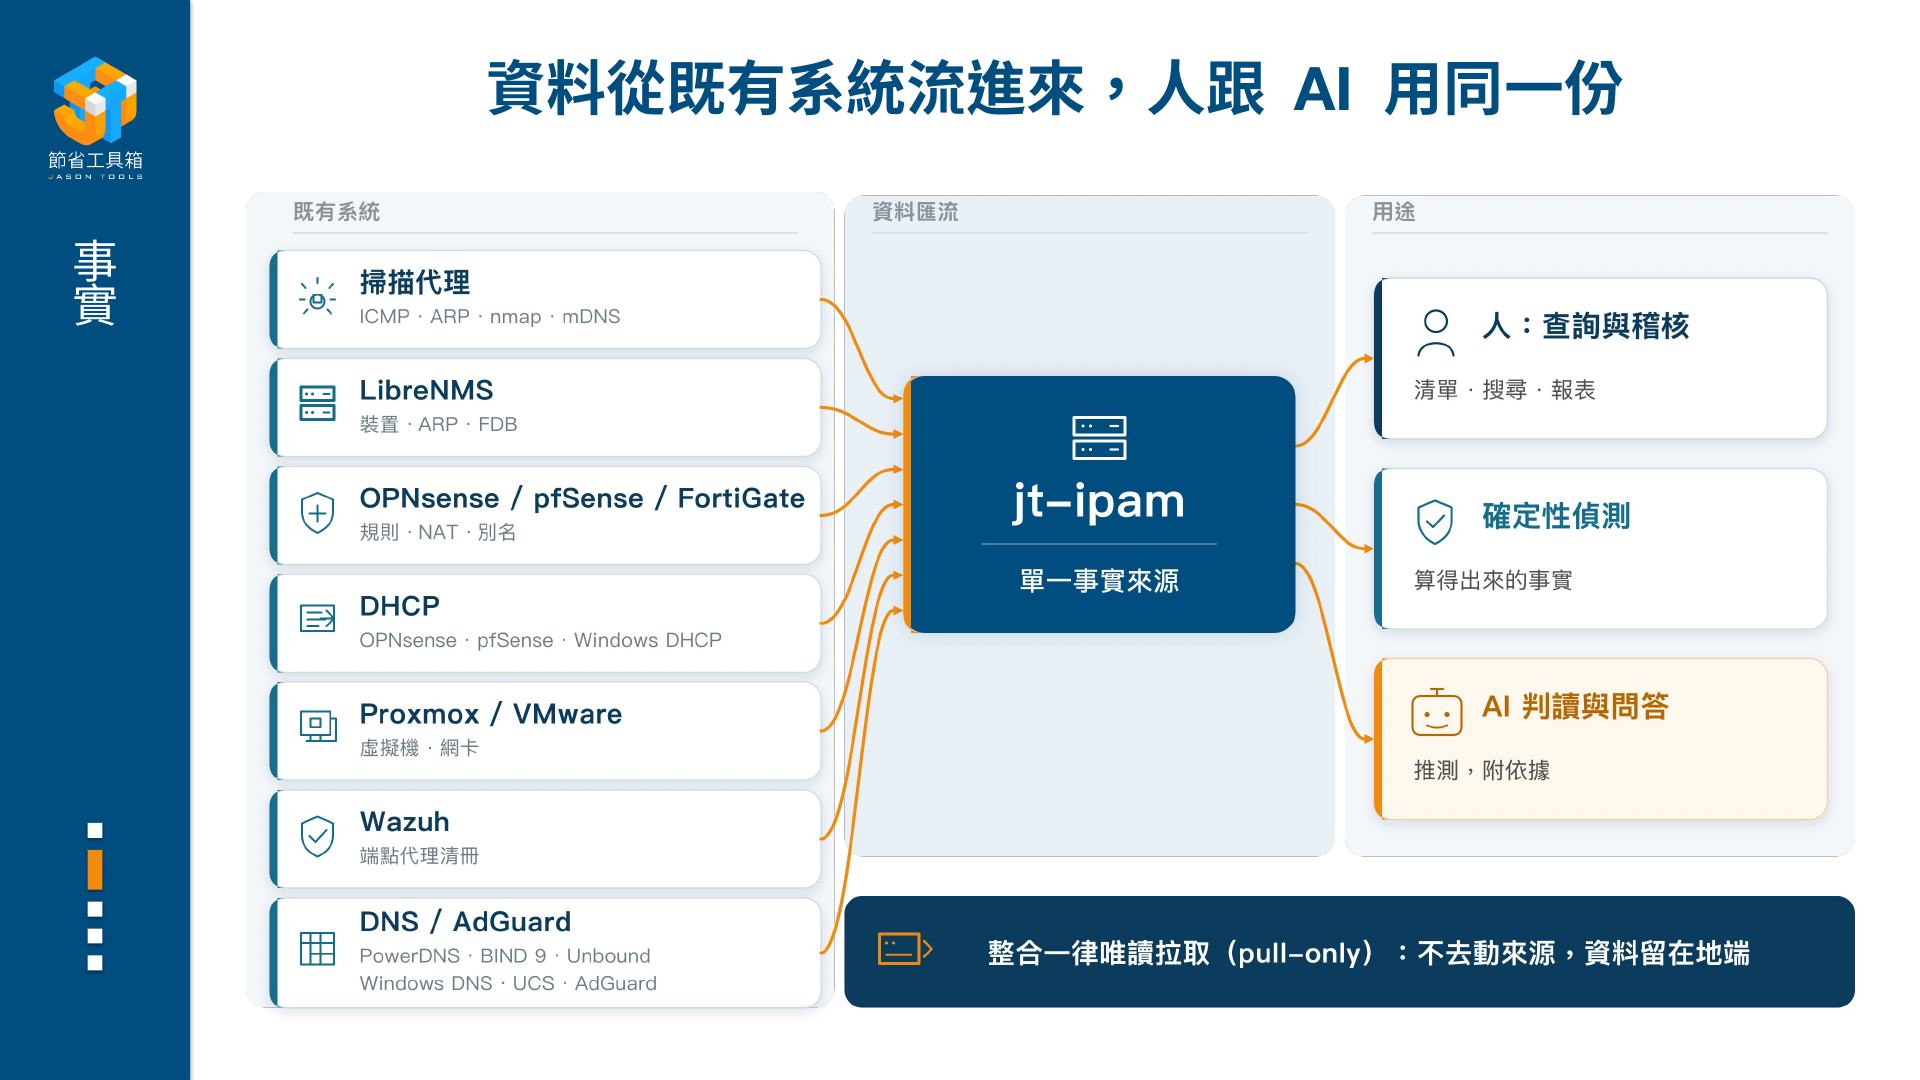1920x1080 pixels.
Task: Select the DNS / AdGuard card title
Action: (465, 922)
